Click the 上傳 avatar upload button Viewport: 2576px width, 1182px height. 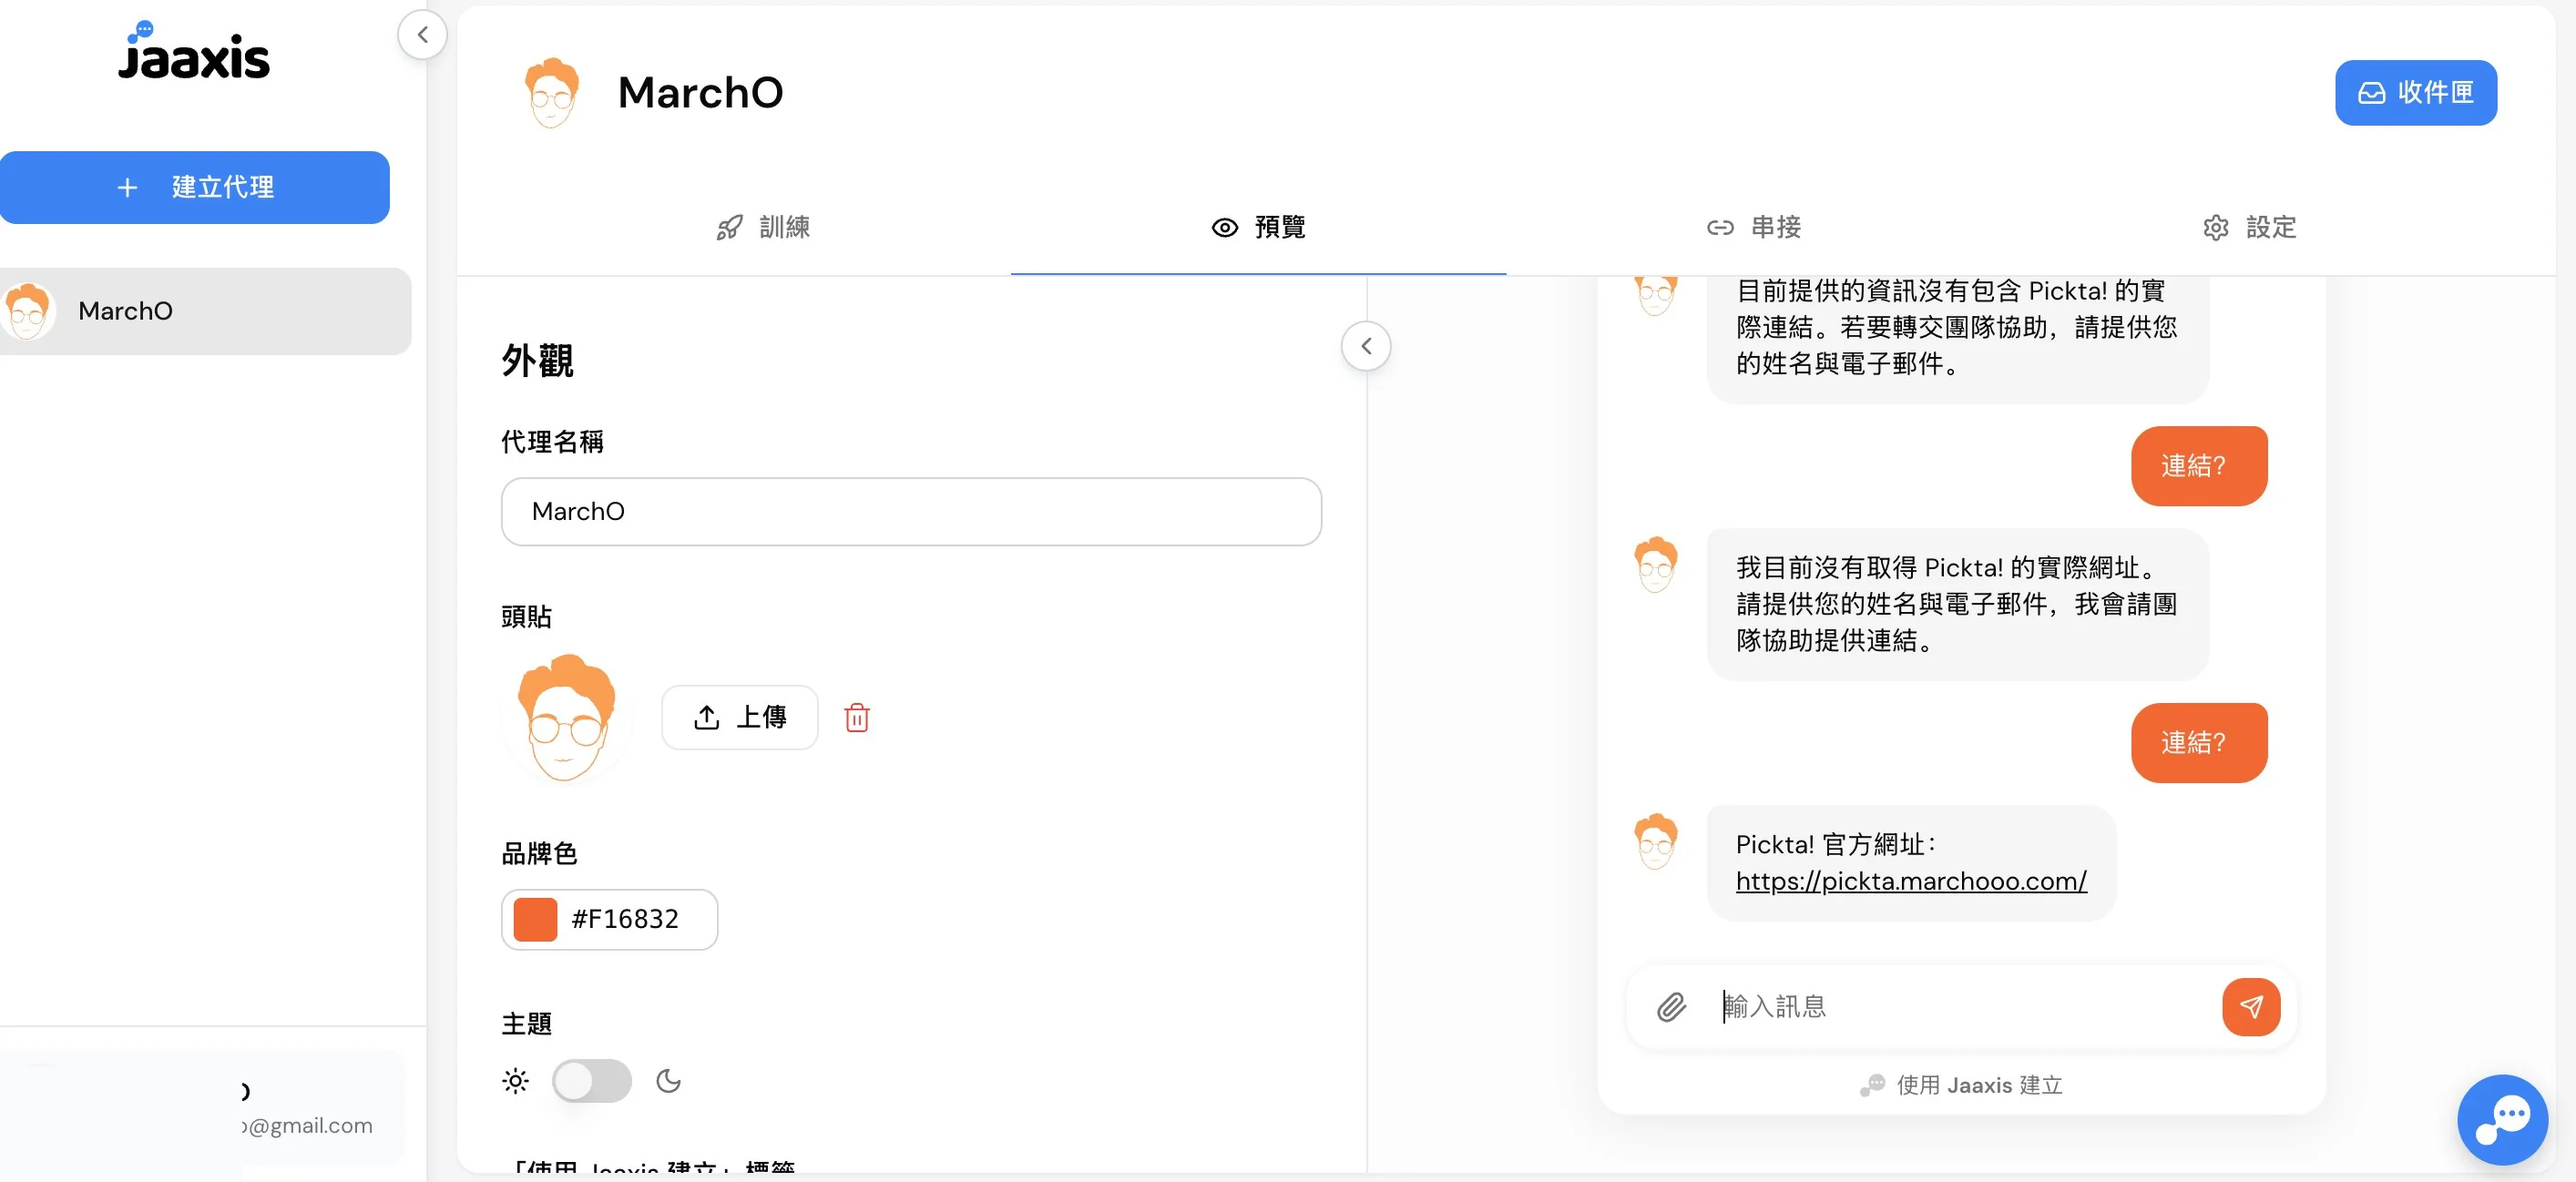coord(739,717)
